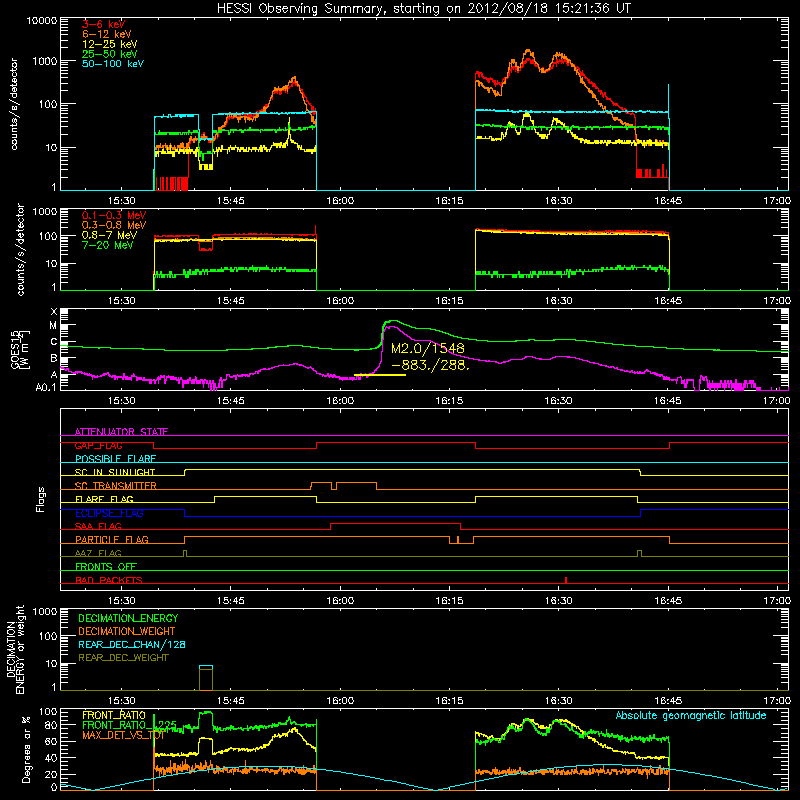800x800 pixels.
Task: Click the 'DECIMATION ENERGY or weight' axis label
Action: tap(15, 649)
